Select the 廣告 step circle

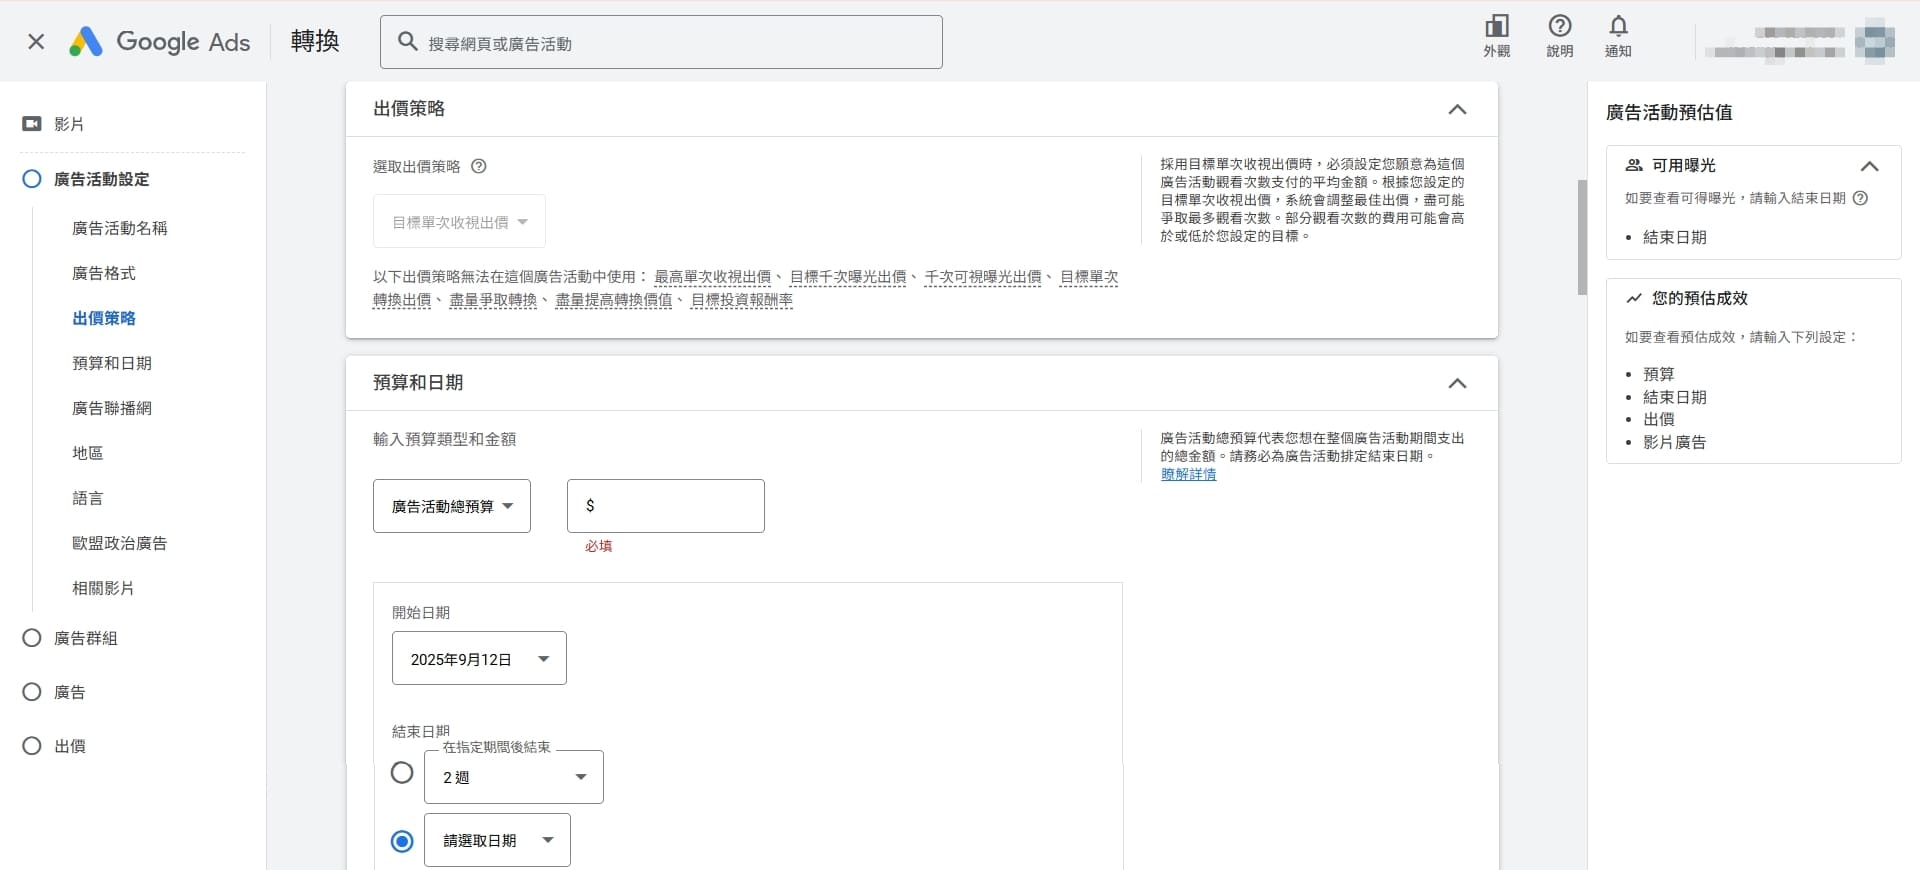(32, 692)
